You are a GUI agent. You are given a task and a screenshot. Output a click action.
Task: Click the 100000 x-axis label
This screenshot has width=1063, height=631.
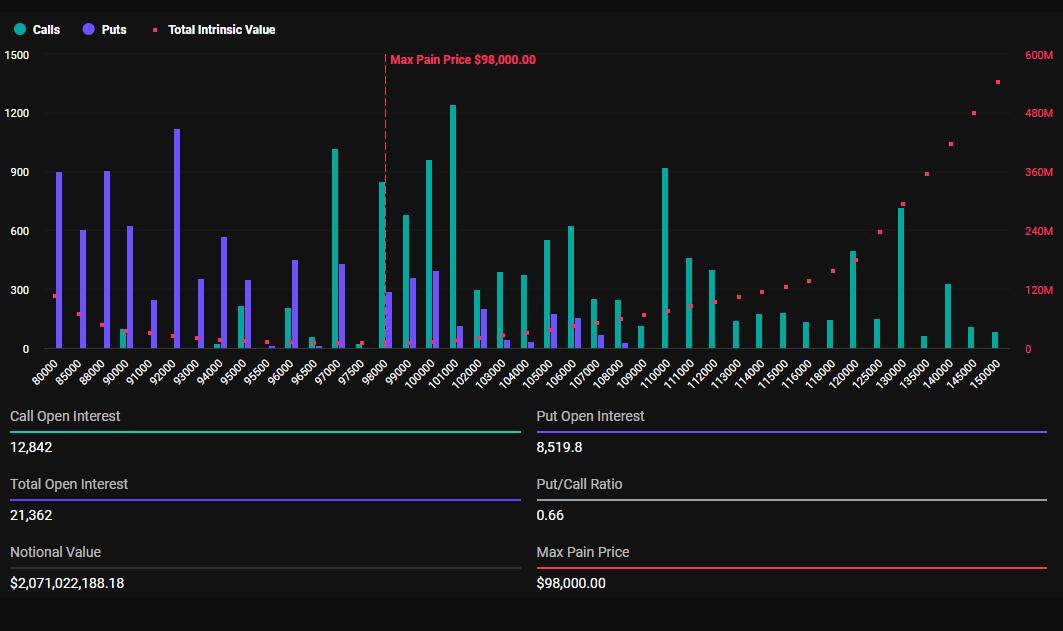tap(420, 374)
